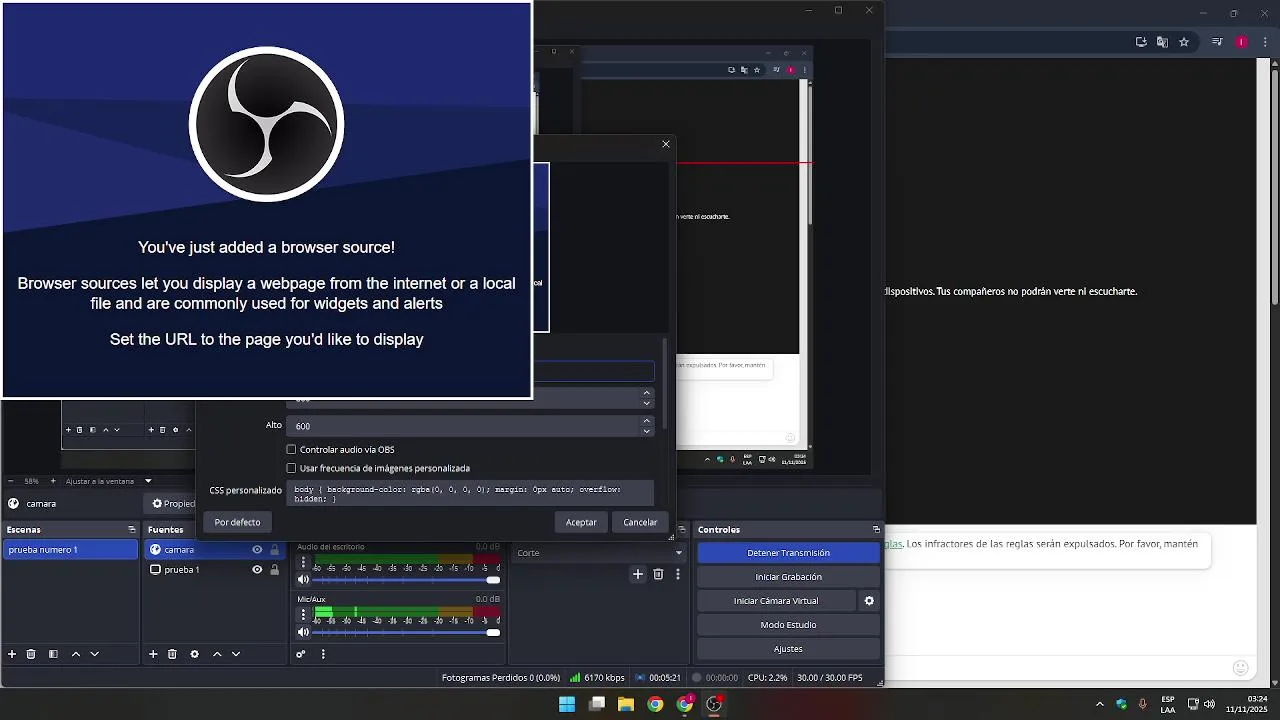Open Ajustes settings button
Image resolution: width=1280 pixels, height=720 pixels.
[788, 649]
